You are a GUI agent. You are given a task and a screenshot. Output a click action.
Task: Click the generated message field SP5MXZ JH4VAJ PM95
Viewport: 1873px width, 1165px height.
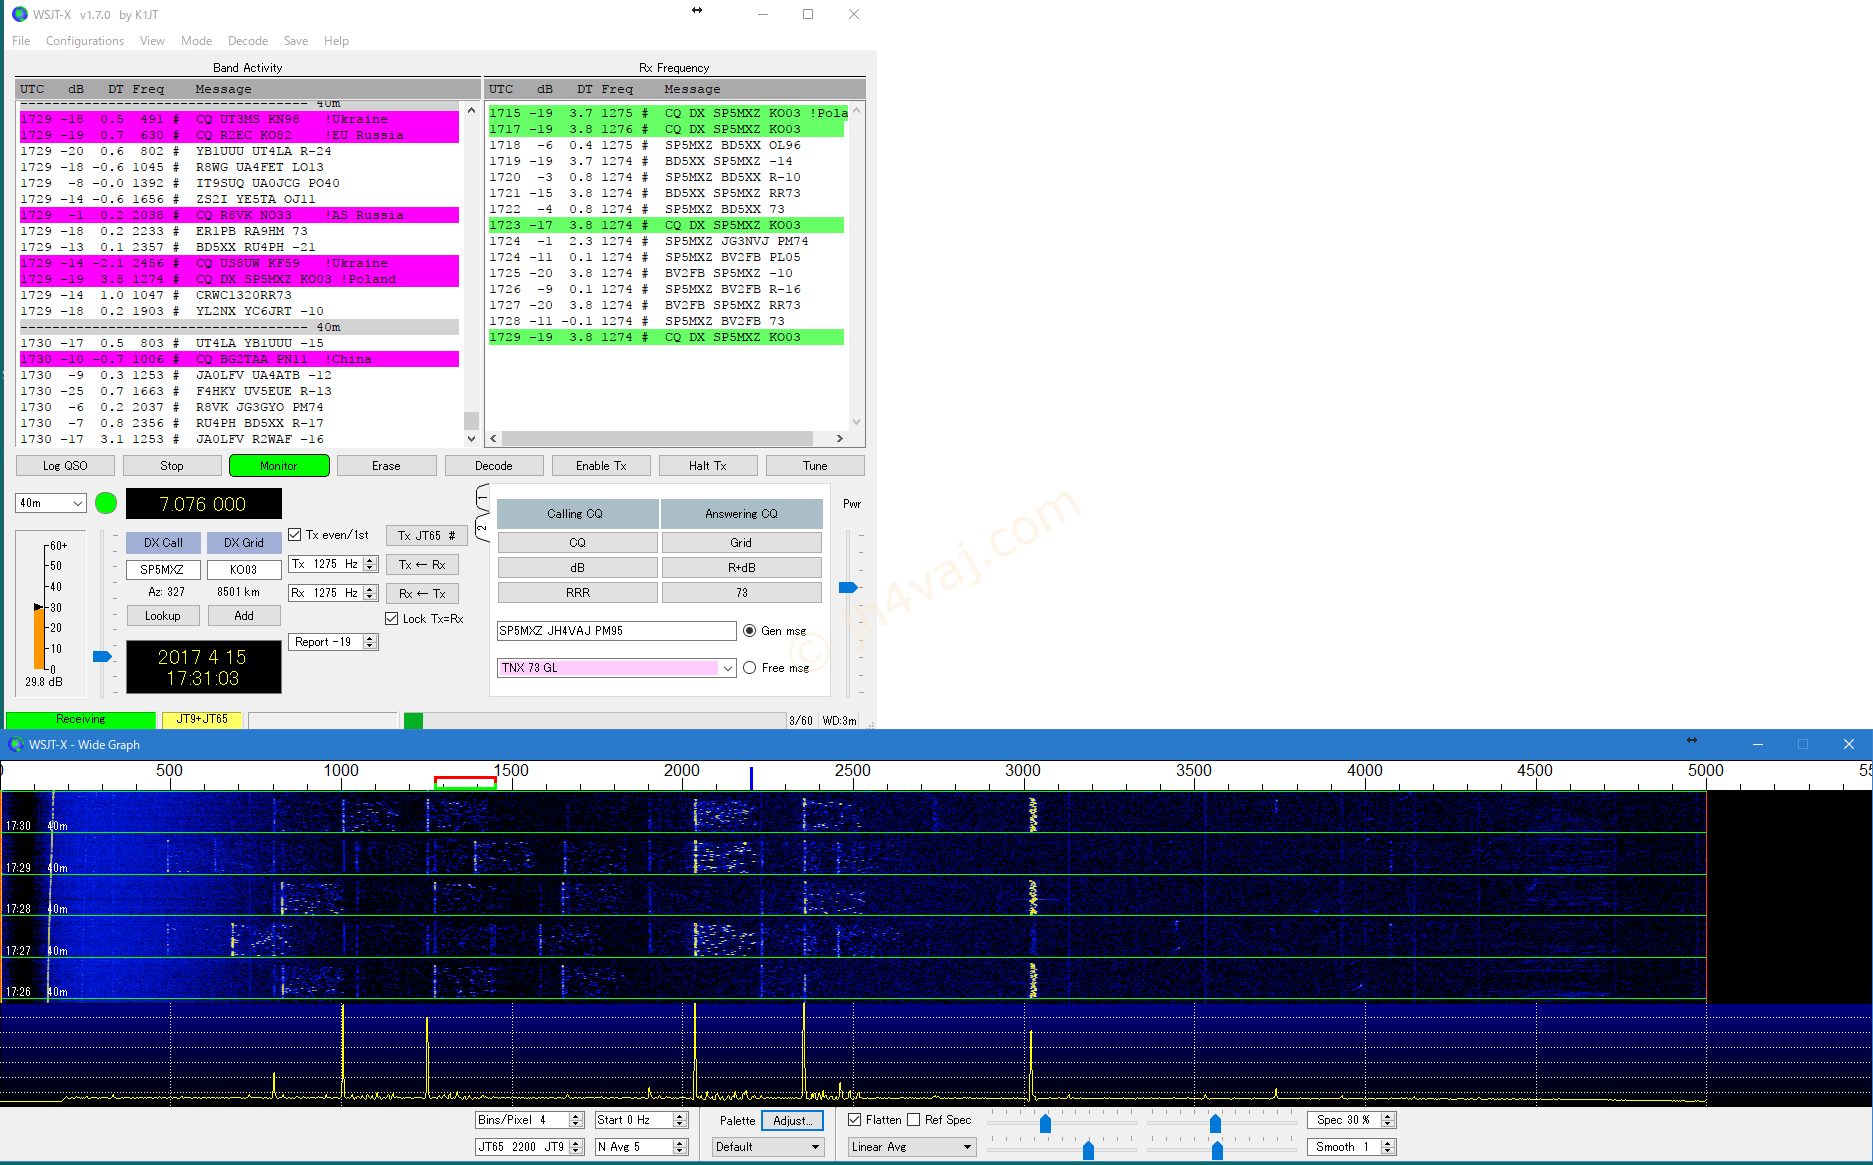pos(616,631)
